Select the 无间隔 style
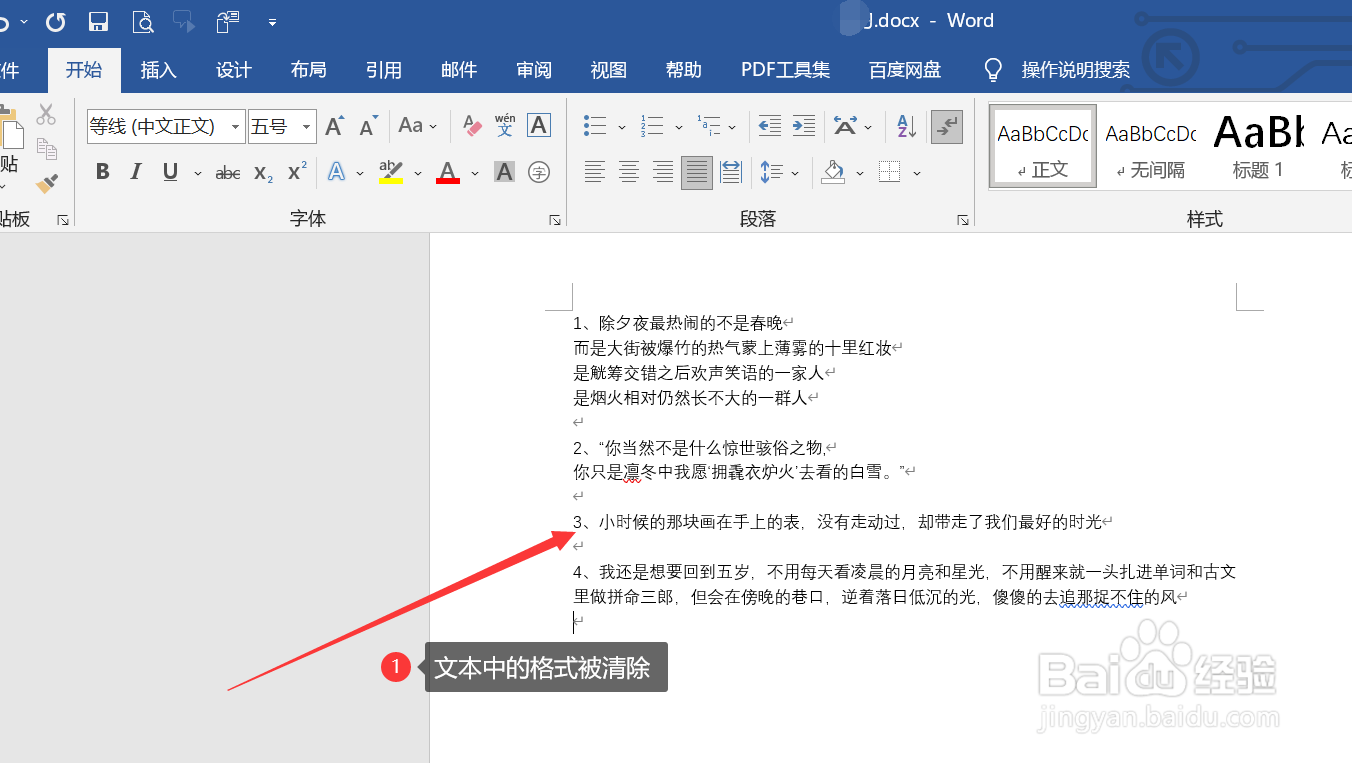The image size is (1352, 763). pos(1151,146)
